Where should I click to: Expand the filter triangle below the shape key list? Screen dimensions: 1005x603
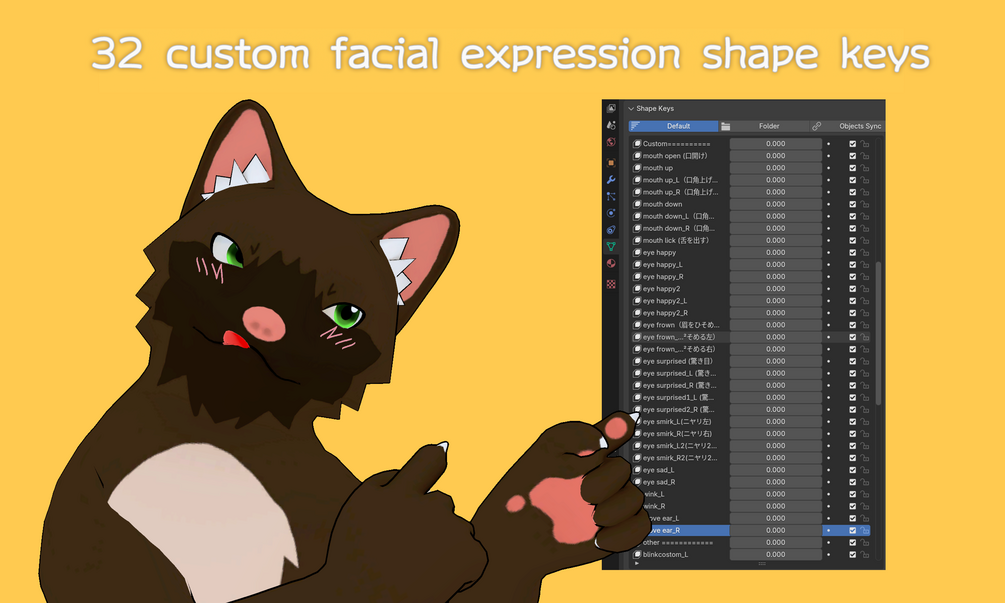636,564
